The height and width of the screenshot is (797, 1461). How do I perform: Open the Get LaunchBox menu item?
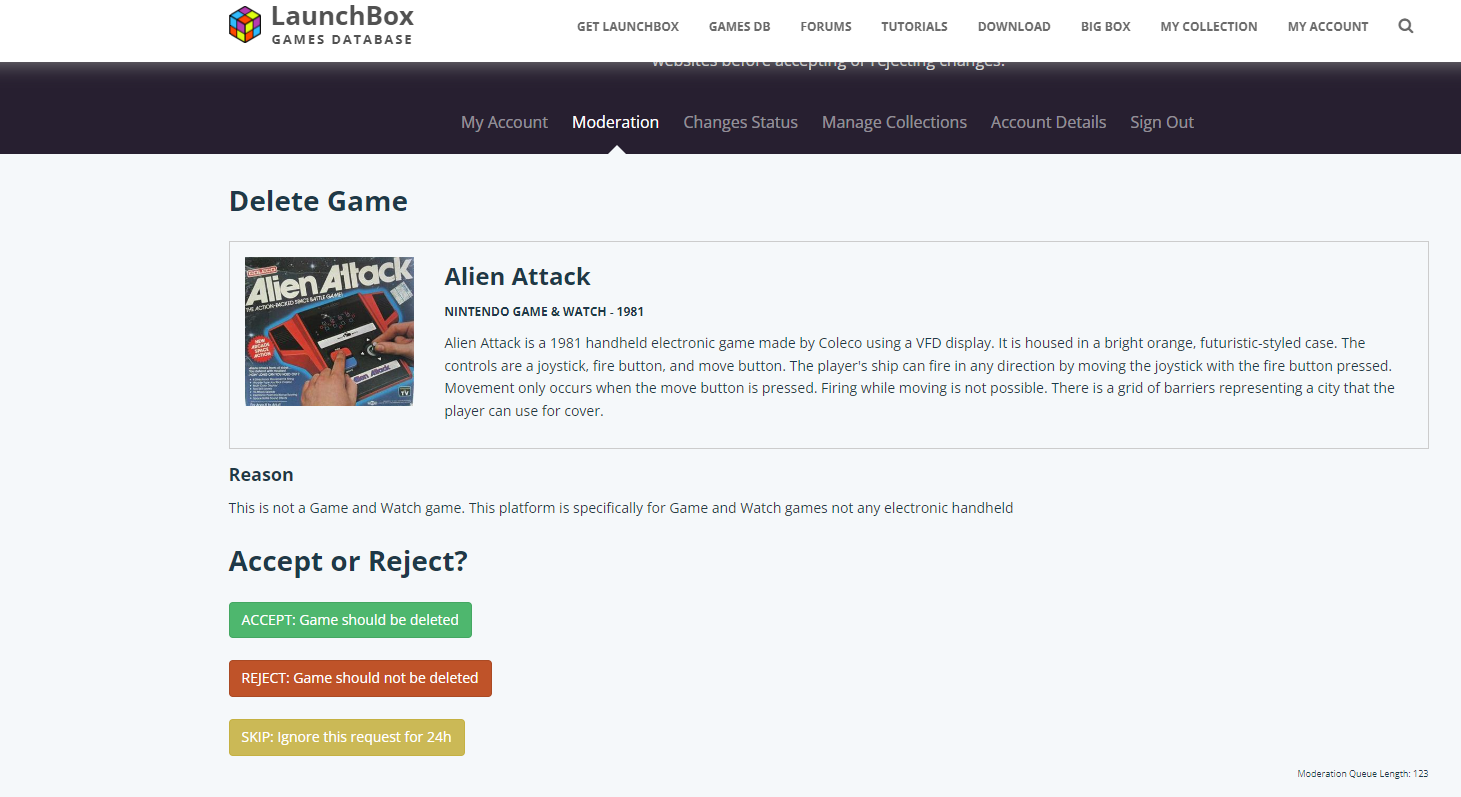click(628, 27)
